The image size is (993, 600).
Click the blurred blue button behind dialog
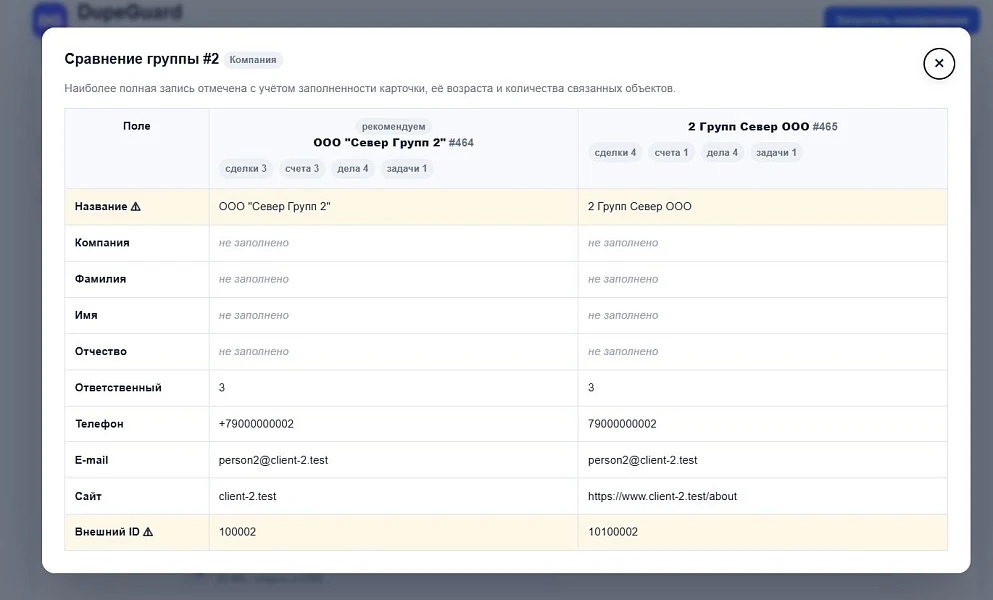(x=902, y=19)
